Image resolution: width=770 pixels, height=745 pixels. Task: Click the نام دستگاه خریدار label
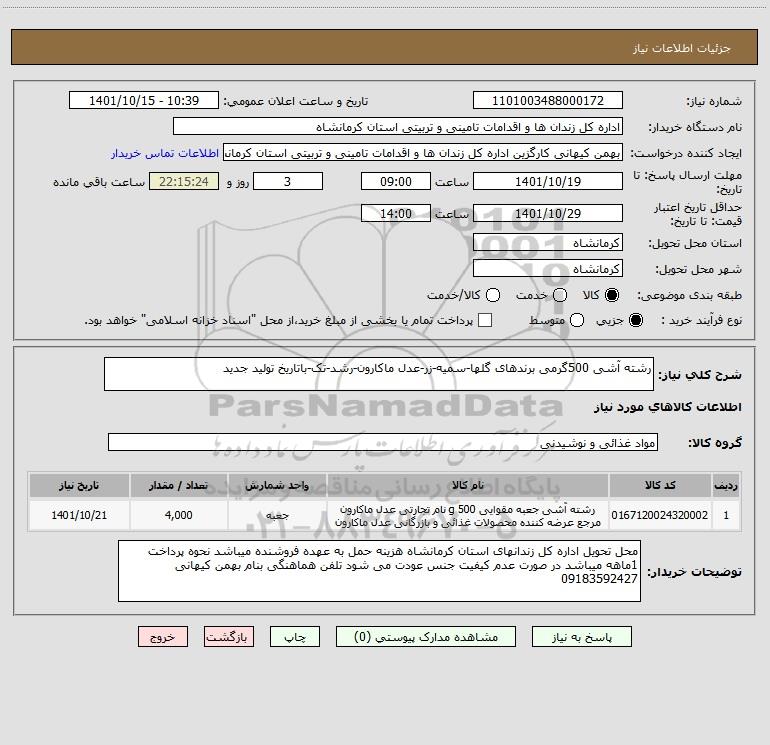pos(695,128)
